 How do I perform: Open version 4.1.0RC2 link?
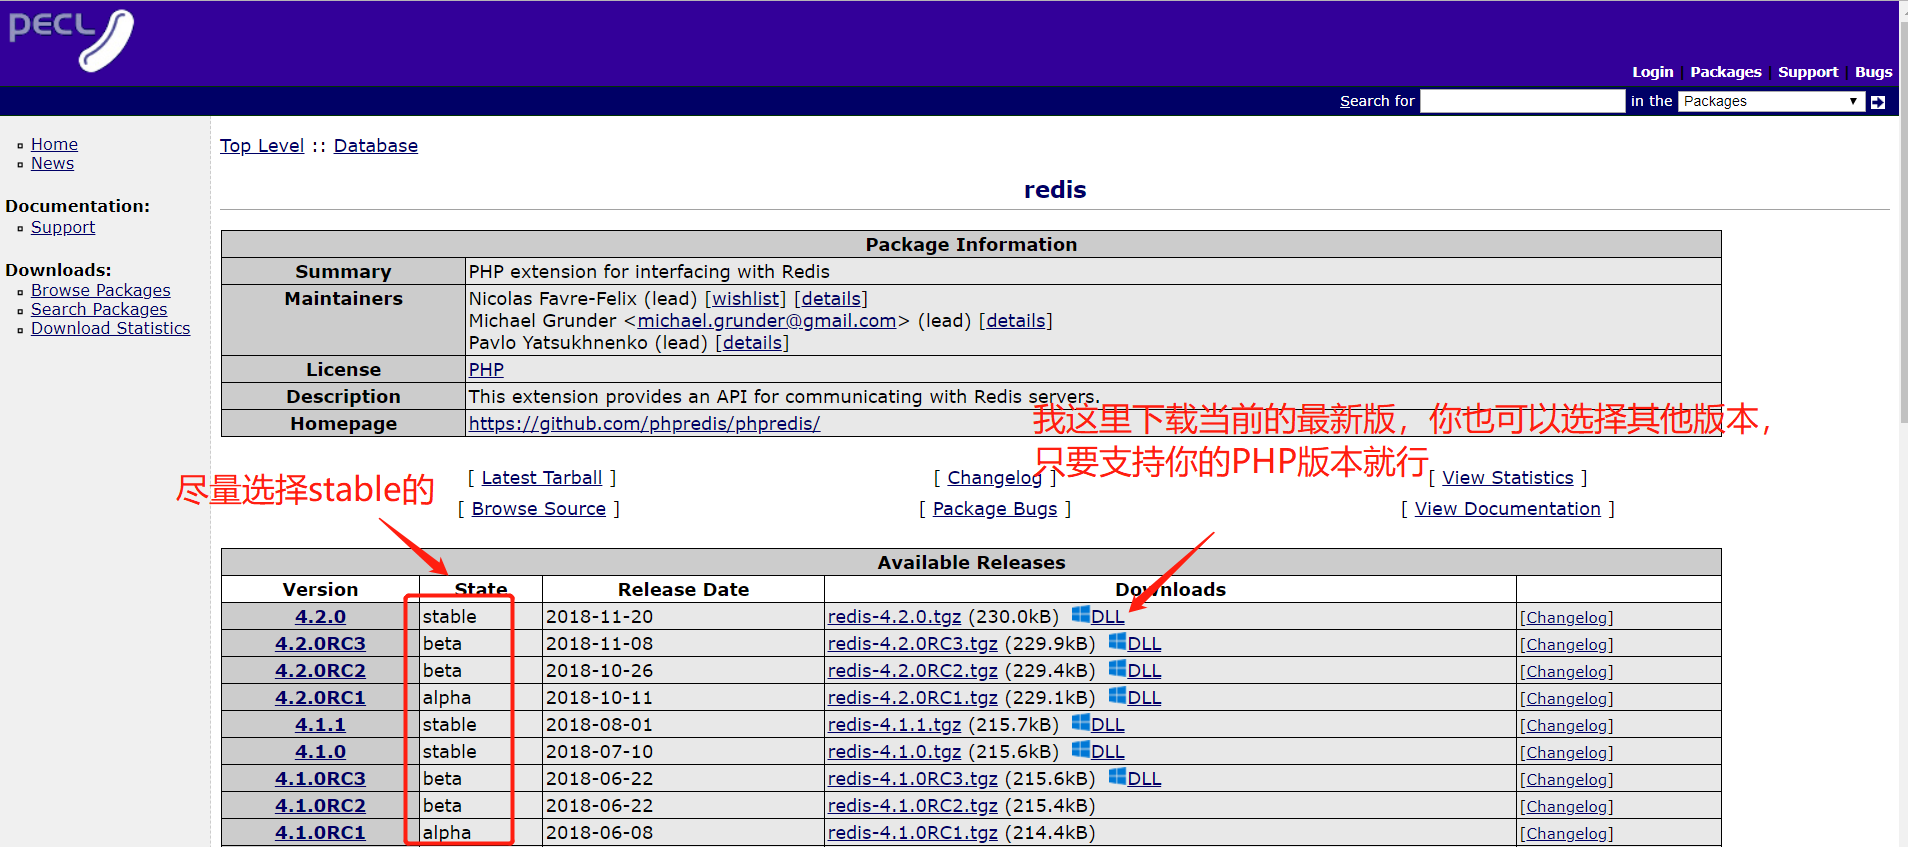pyautogui.click(x=320, y=806)
